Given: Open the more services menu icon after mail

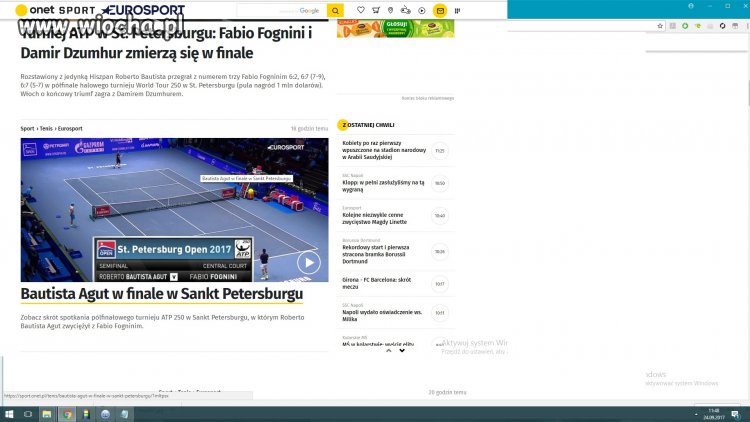Looking at the screenshot, I should click(x=457, y=10).
